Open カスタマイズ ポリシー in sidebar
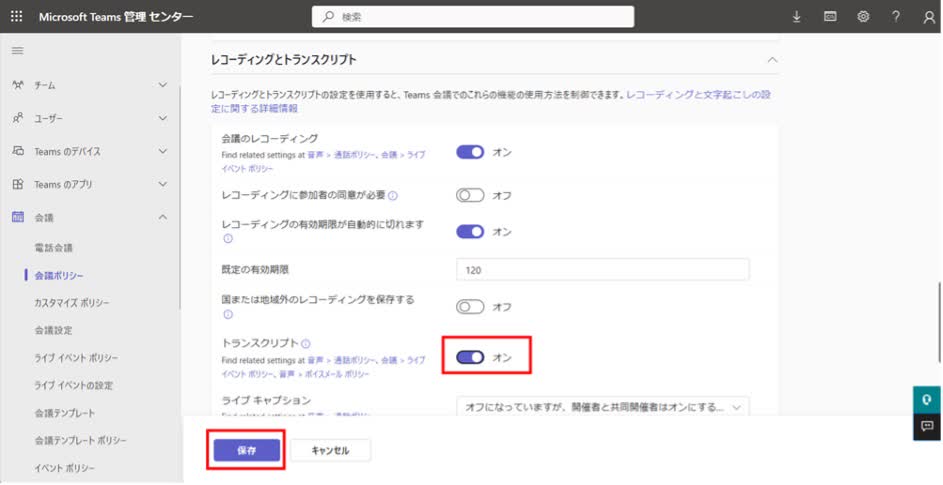Image resolution: width=943 pixels, height=485 pixels. click(x=72, y=303)
